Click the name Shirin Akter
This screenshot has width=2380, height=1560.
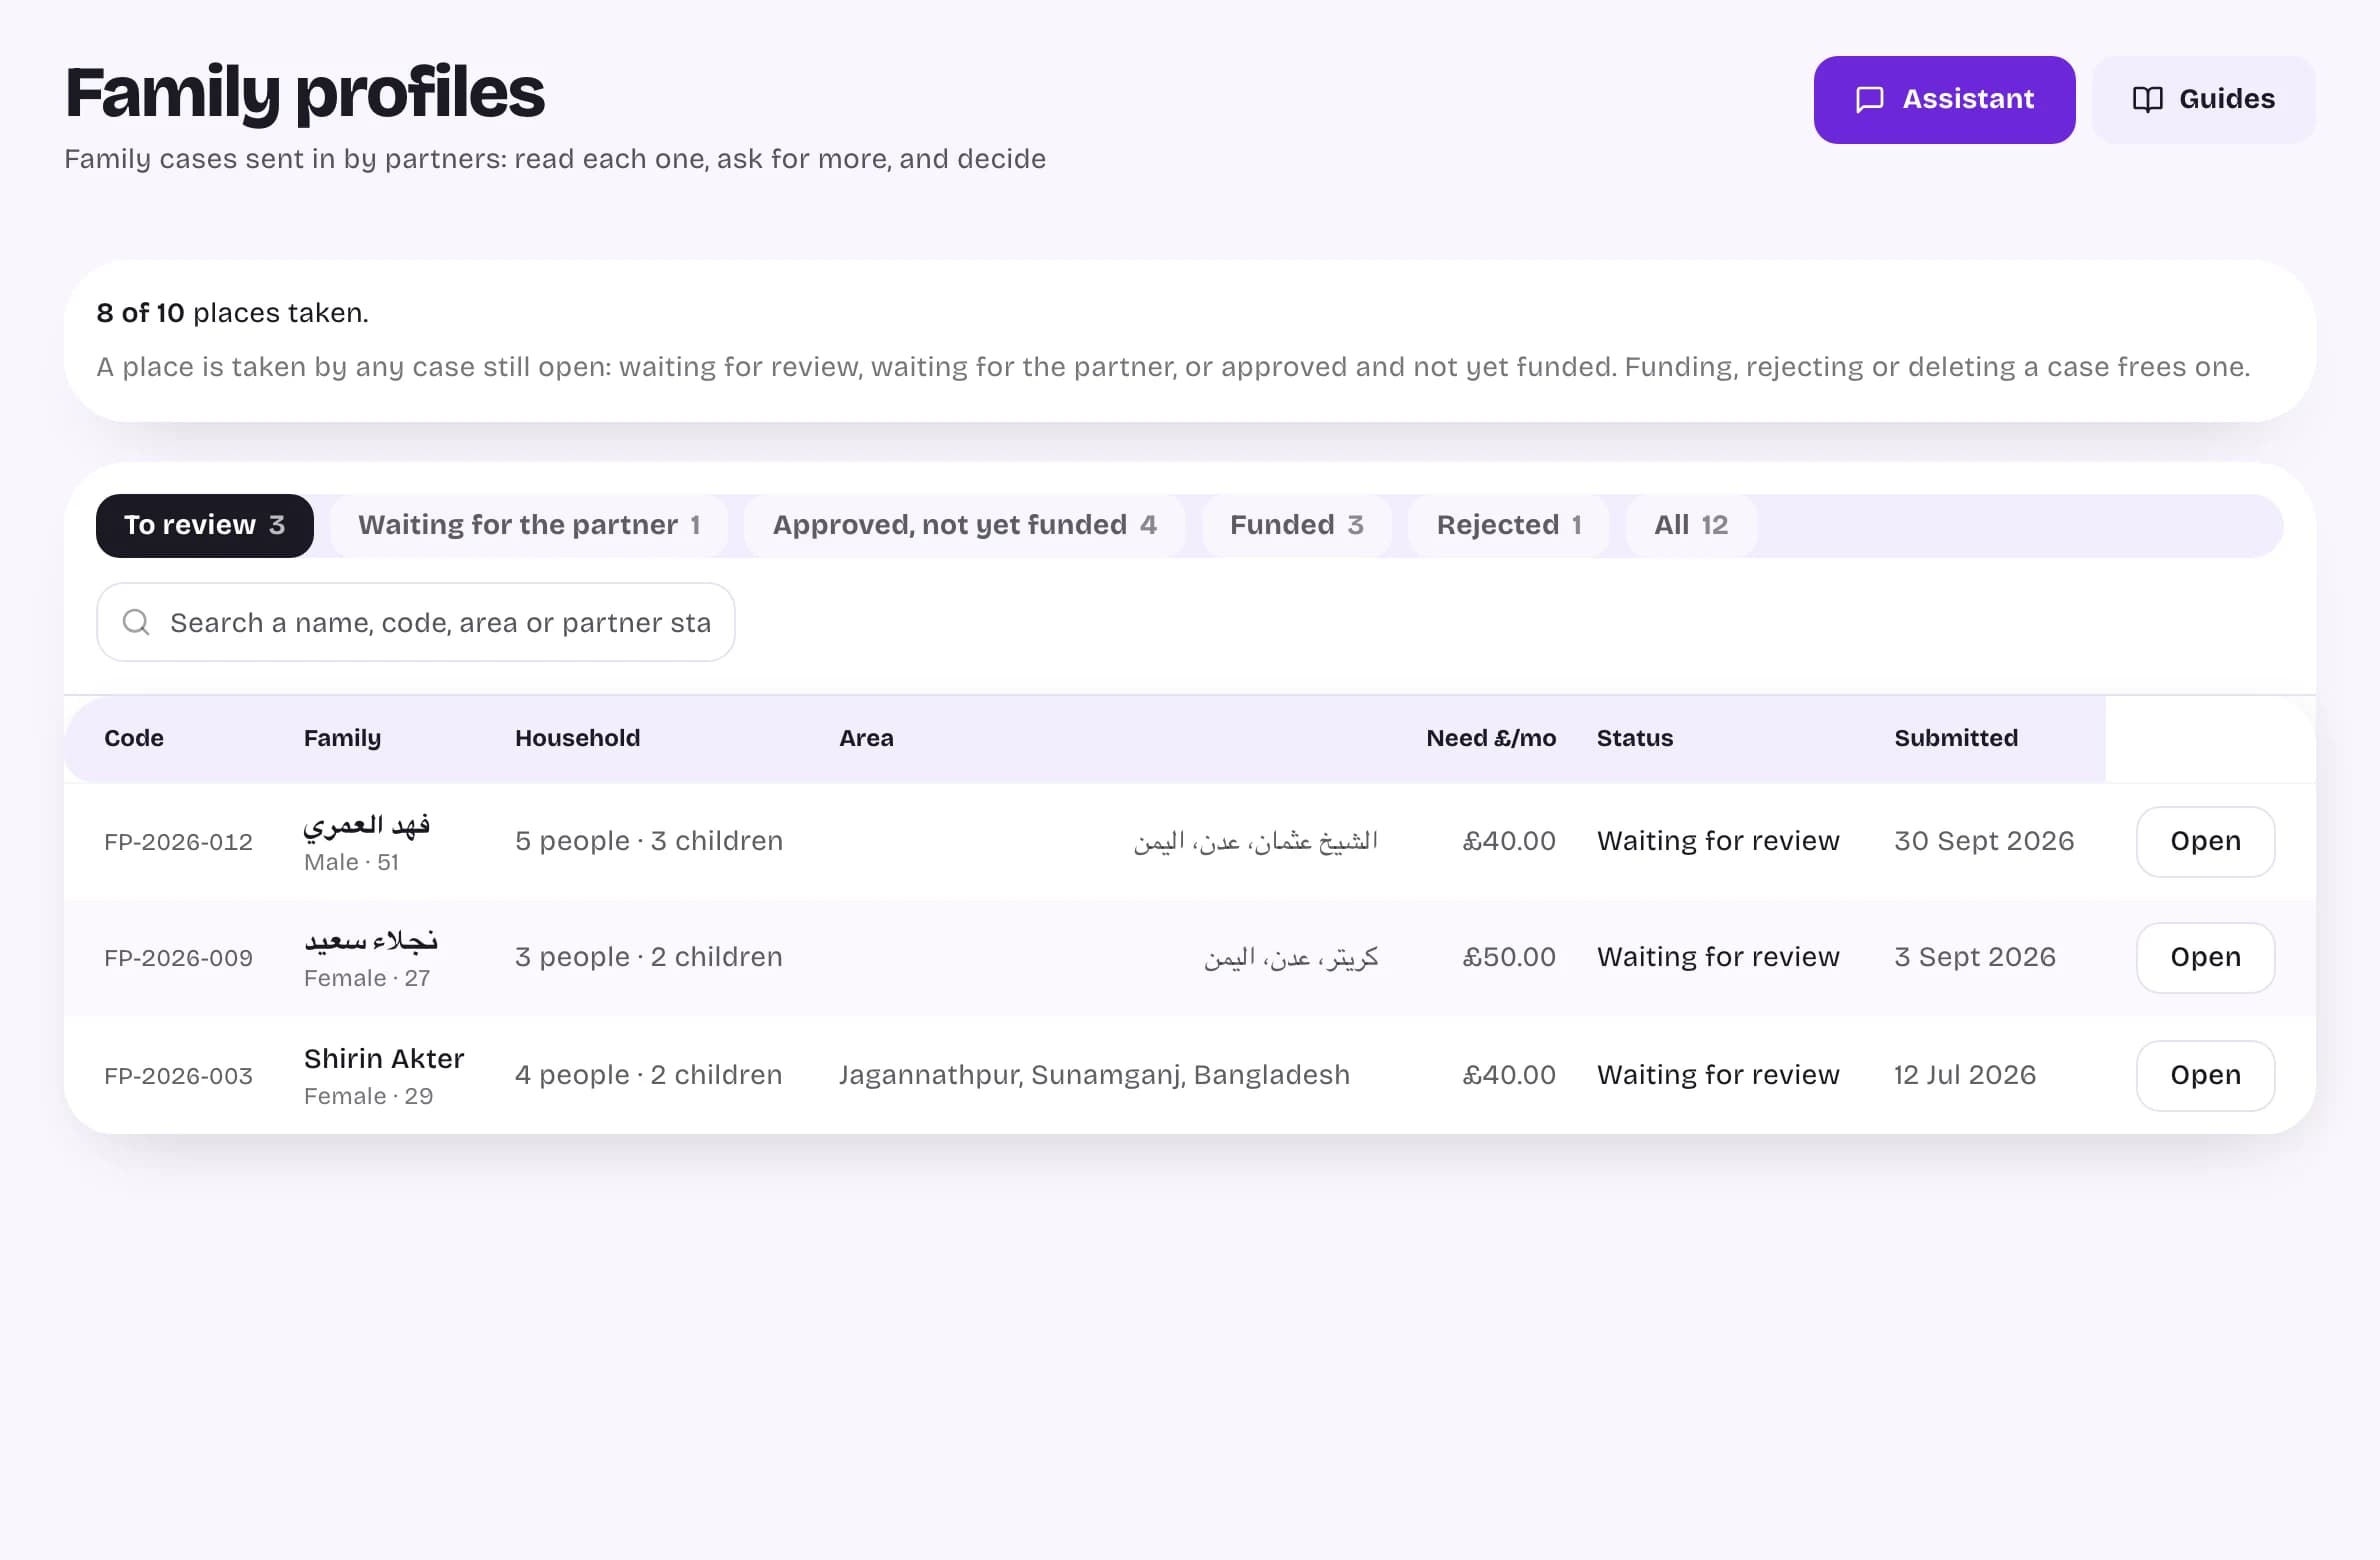pyautogui.click(x=384, y=1059)
